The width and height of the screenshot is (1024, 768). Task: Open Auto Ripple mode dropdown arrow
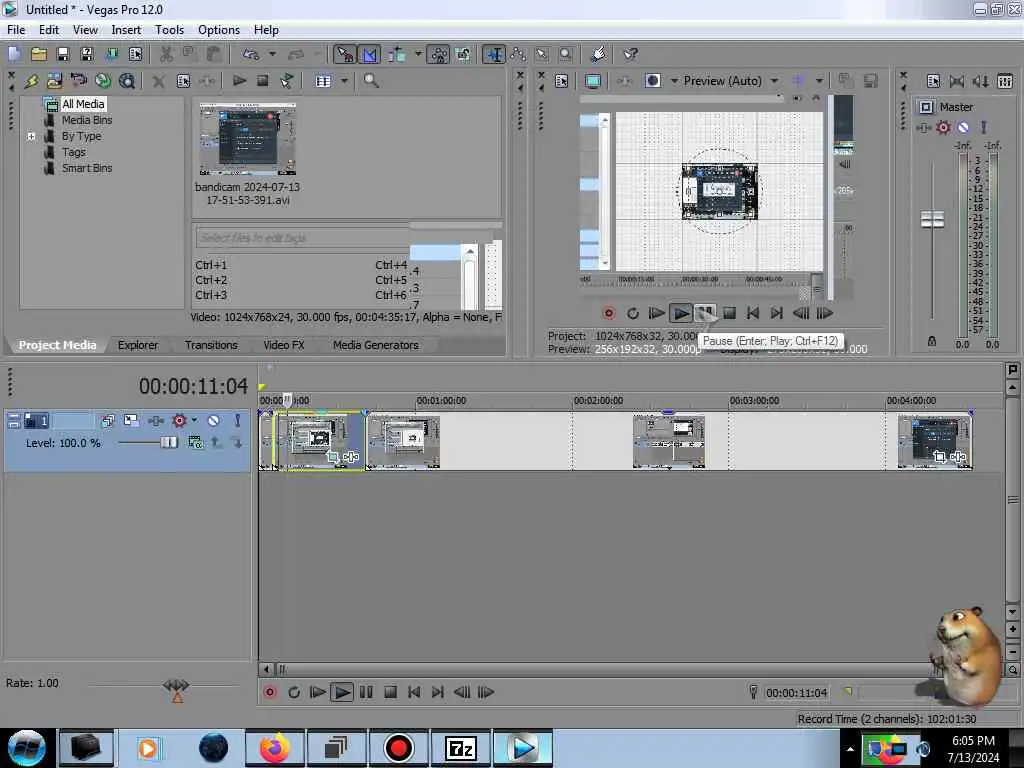coord(418,54)
